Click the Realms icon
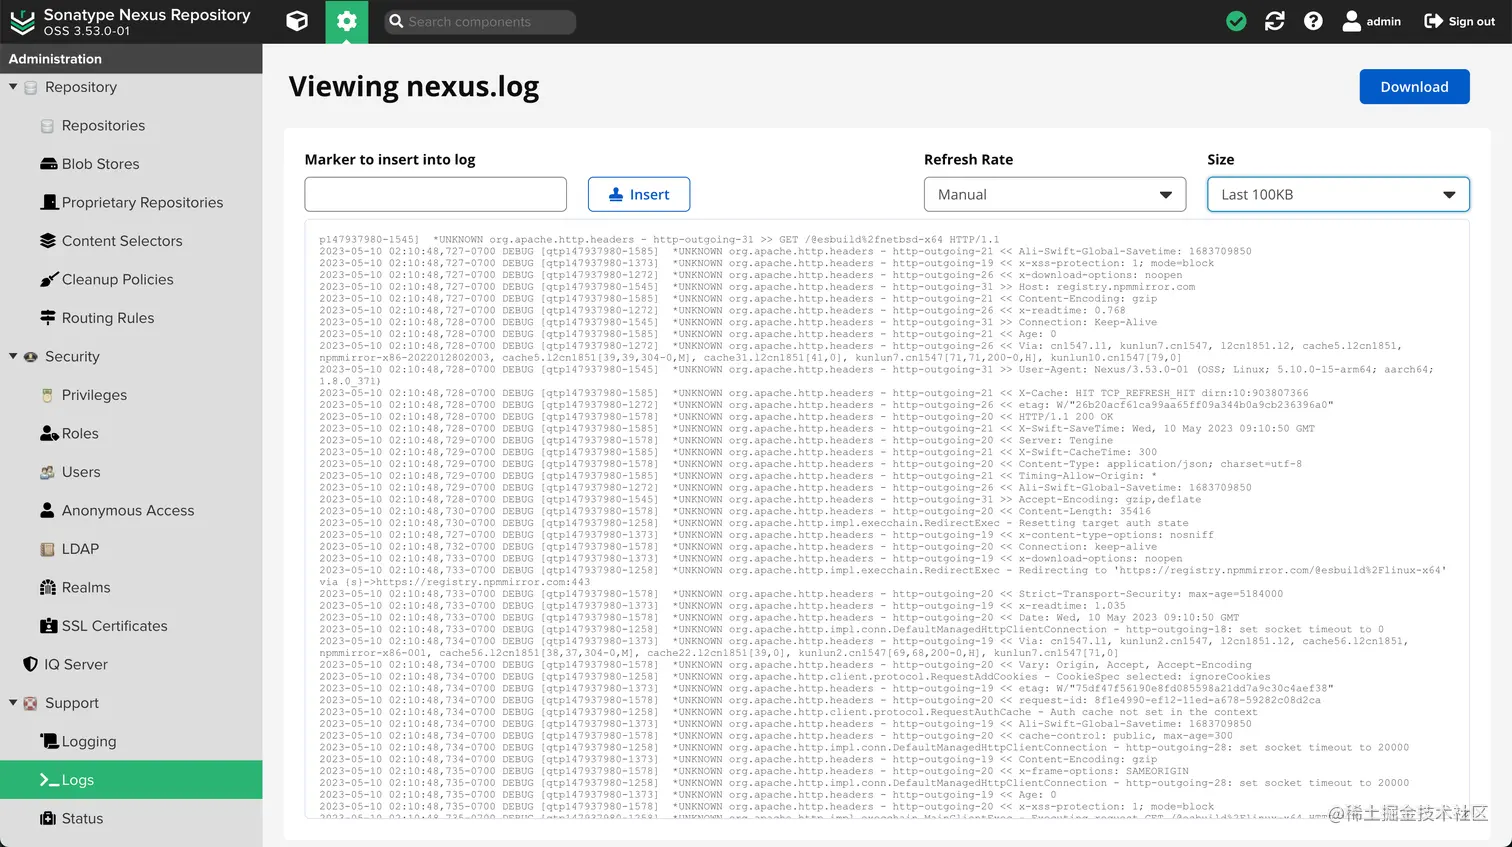Viewport: 1512px width, 847px height. pos(48,587)
